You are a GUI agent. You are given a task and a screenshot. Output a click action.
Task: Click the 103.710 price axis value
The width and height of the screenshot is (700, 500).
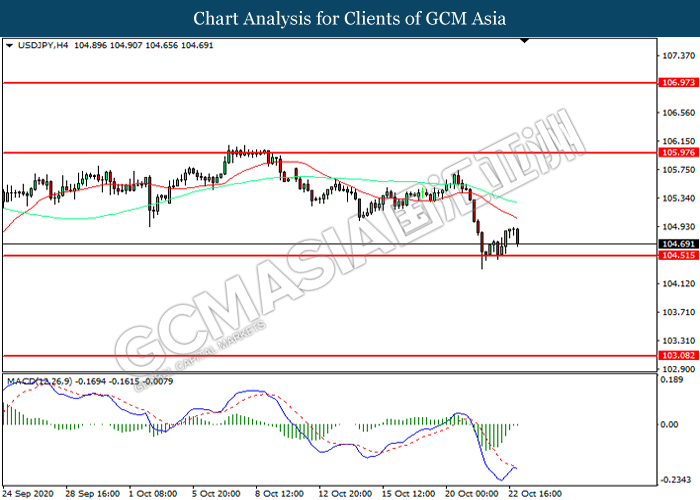click(678, 312)
